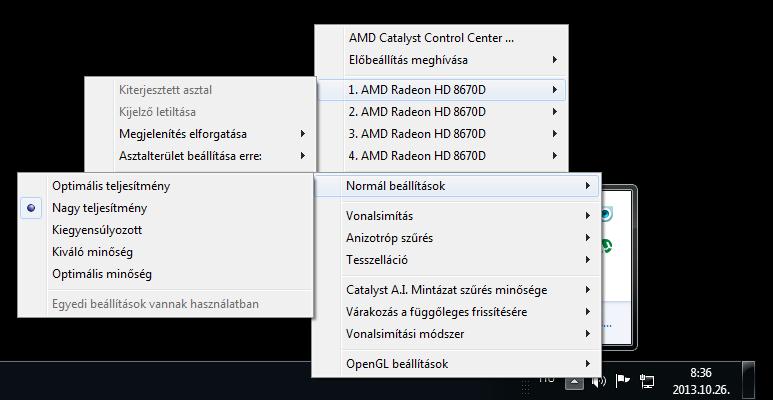Open Megjelenítés elforgatása submenu

click(200, 134)
